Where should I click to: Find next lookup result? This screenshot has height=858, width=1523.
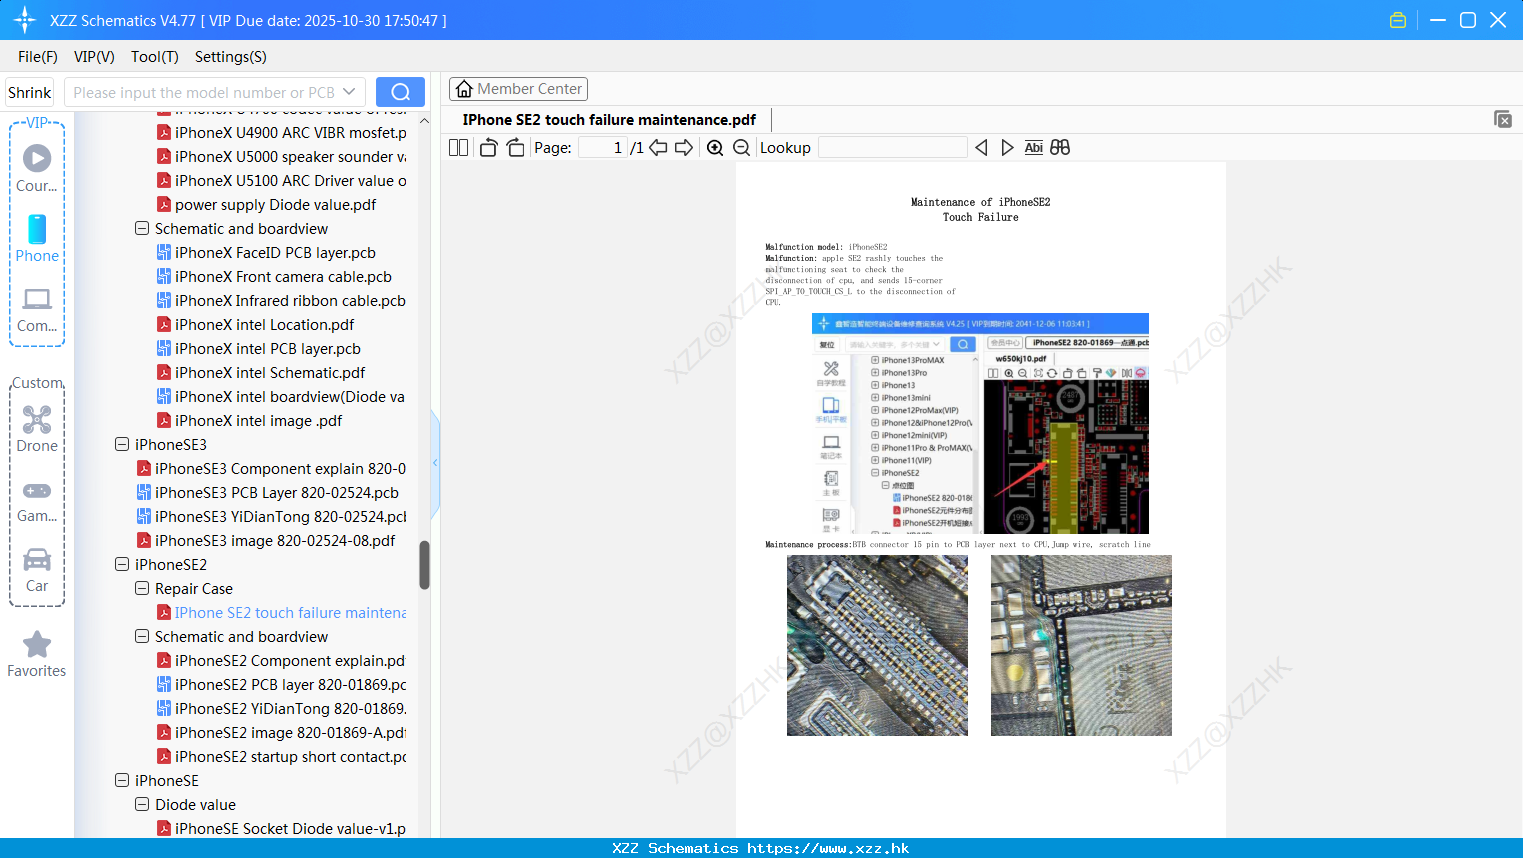click(1007, 148)
